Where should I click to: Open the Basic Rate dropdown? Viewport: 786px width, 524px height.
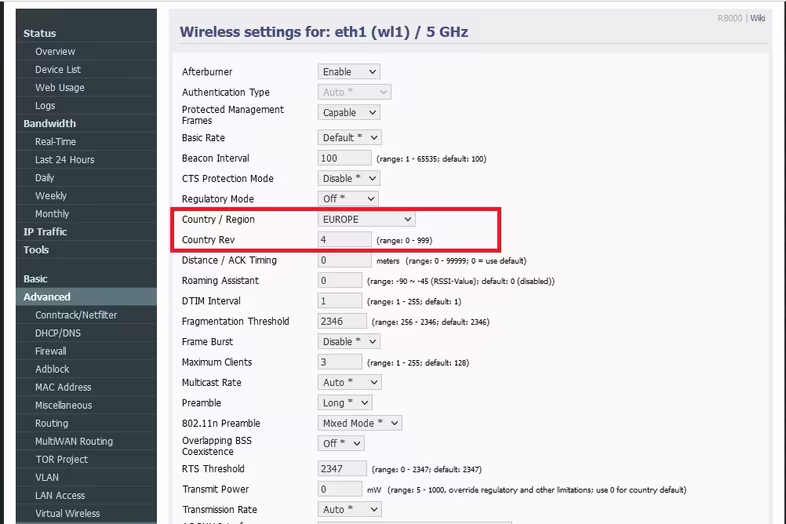(x=349, y=137)
